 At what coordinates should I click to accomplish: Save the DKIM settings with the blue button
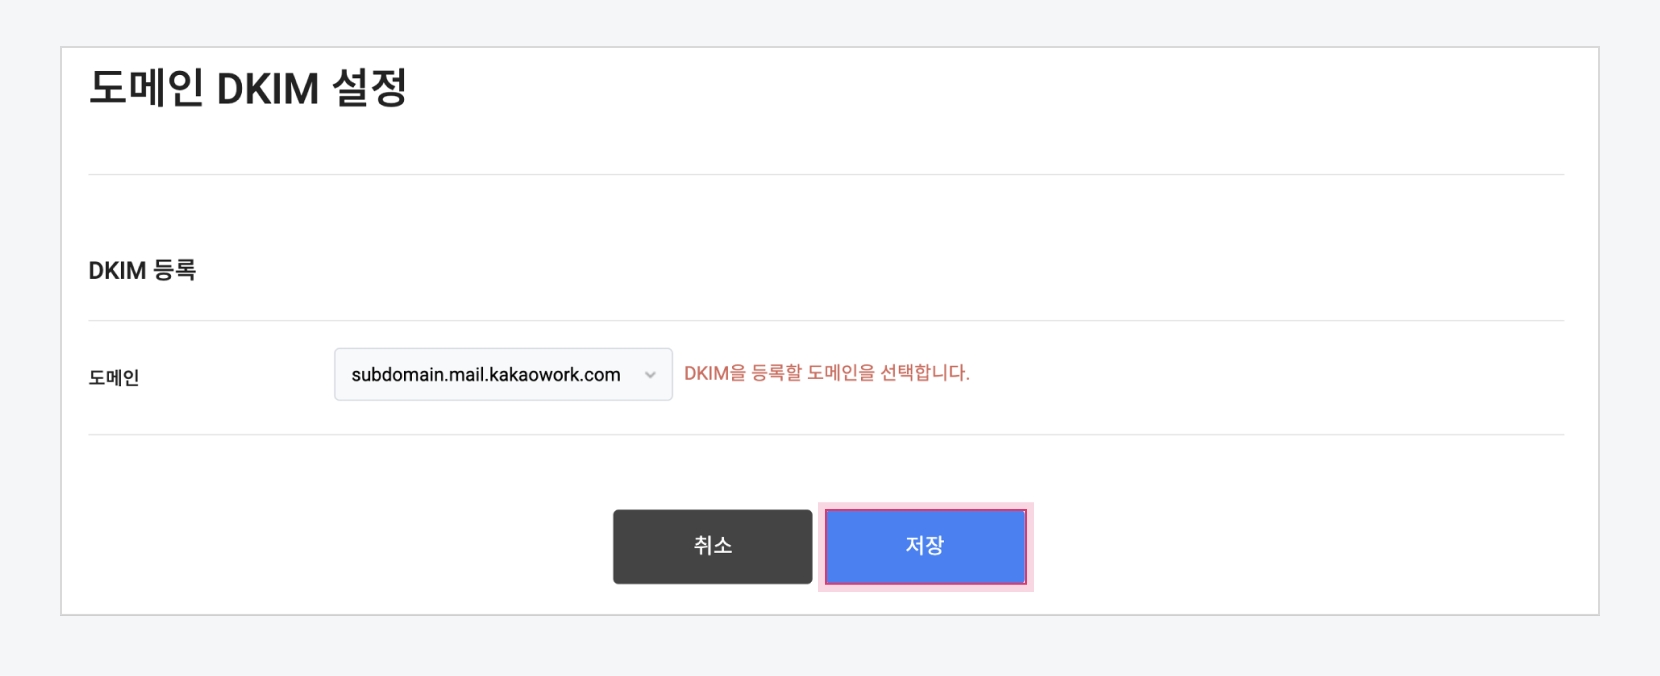925,546
